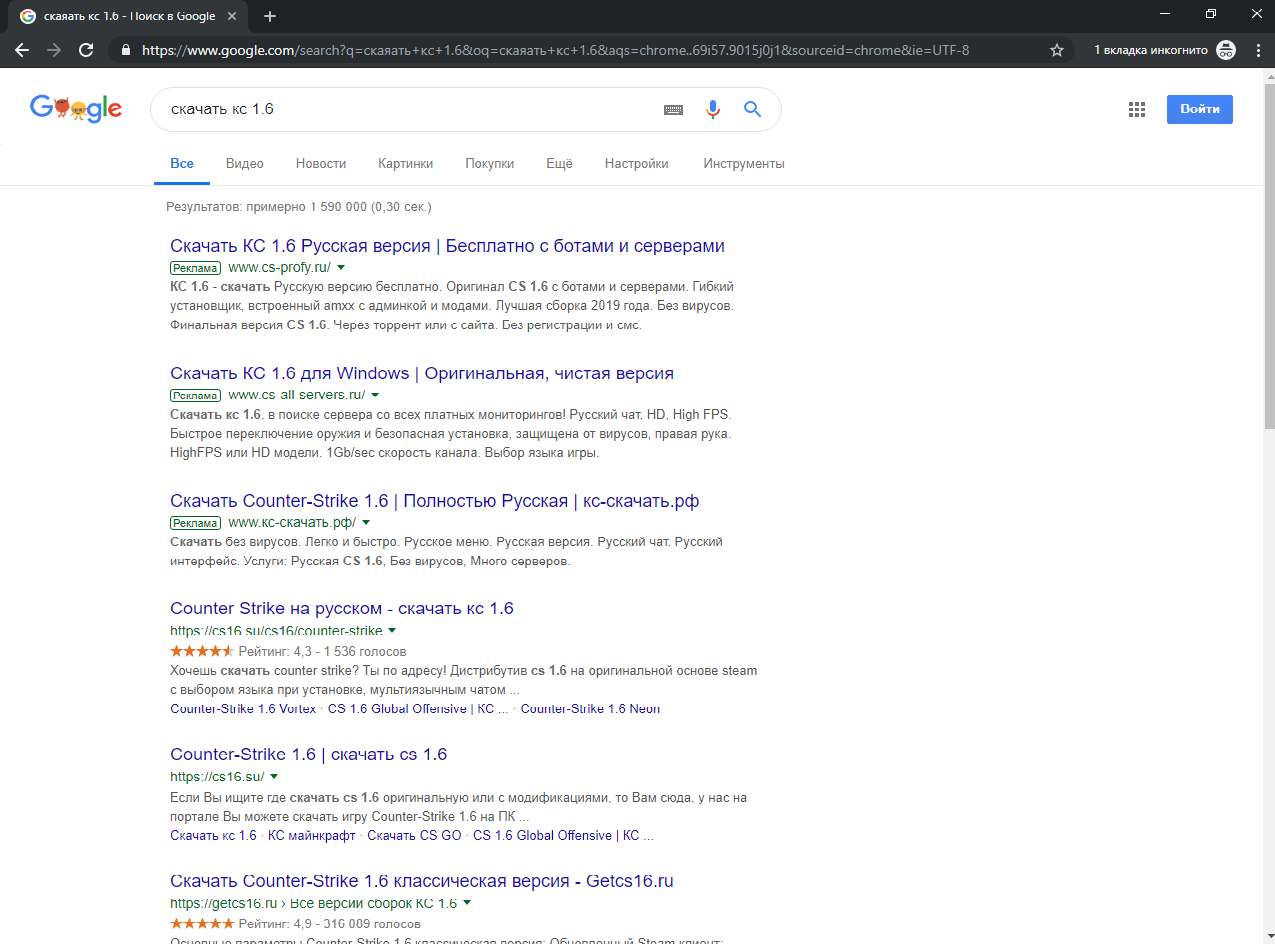
Task: Expand arrow next to cs16.su/cs16/counter-strike
Action: click(392, 631)
